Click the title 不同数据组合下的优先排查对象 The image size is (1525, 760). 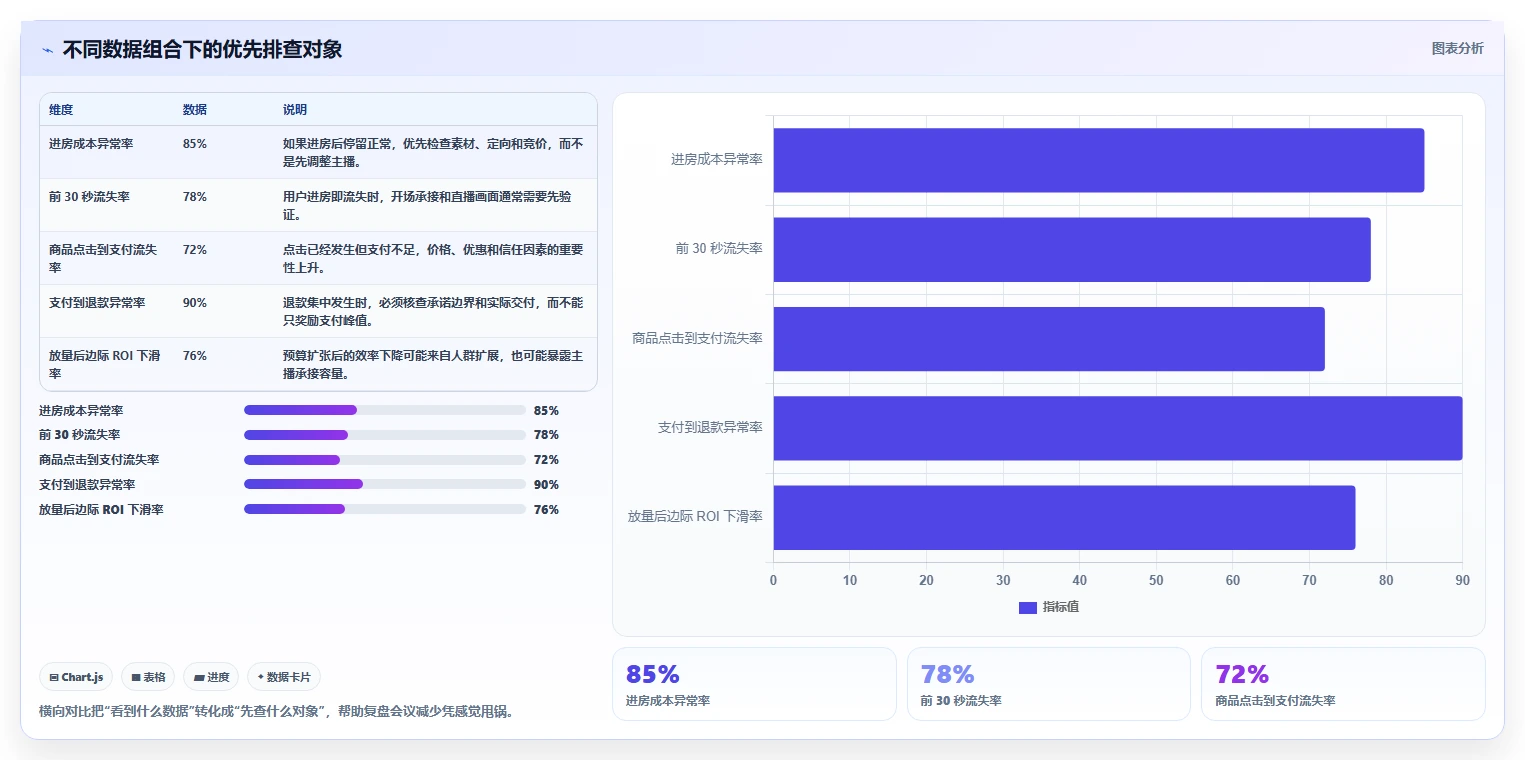pos(202,49)
